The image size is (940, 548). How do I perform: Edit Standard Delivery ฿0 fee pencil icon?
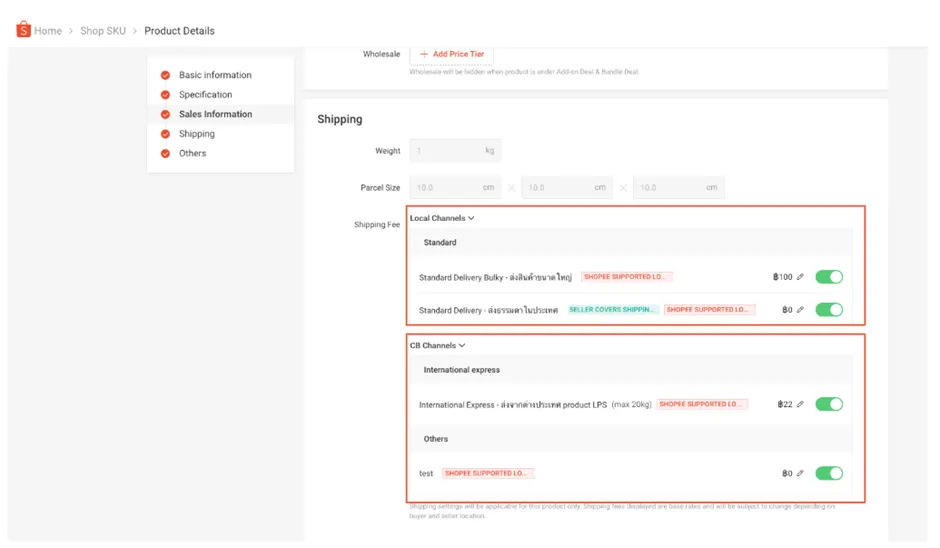[x=800, y=310]
